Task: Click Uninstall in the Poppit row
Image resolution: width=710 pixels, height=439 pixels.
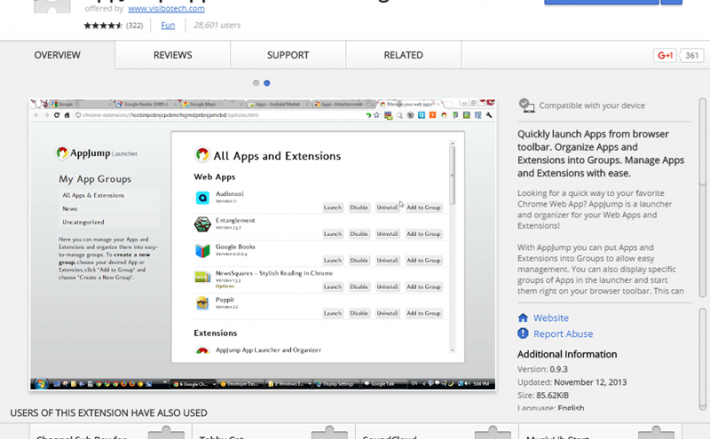Action: pos(387,313)
